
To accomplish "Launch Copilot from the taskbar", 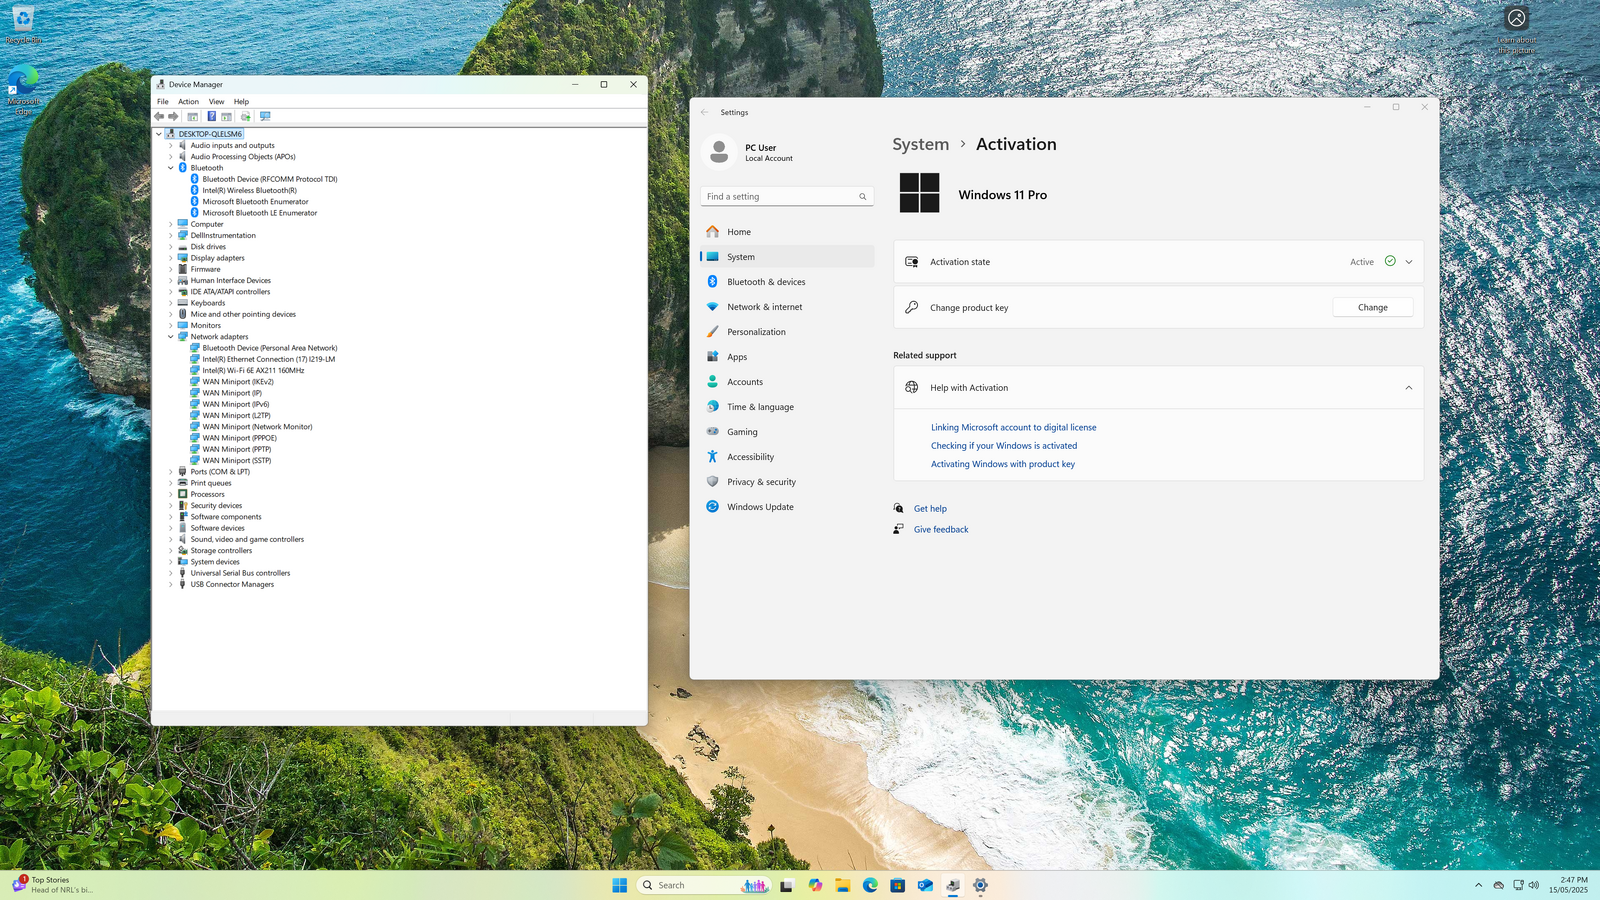I will (x=815, y=885).
